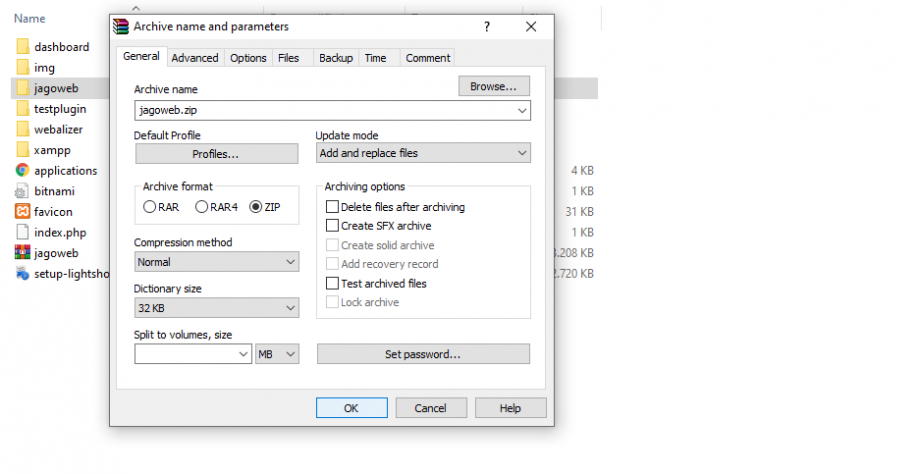Click the Archive name input field
Viewport: 920px width, 474px height.
[x=332, y=110]
